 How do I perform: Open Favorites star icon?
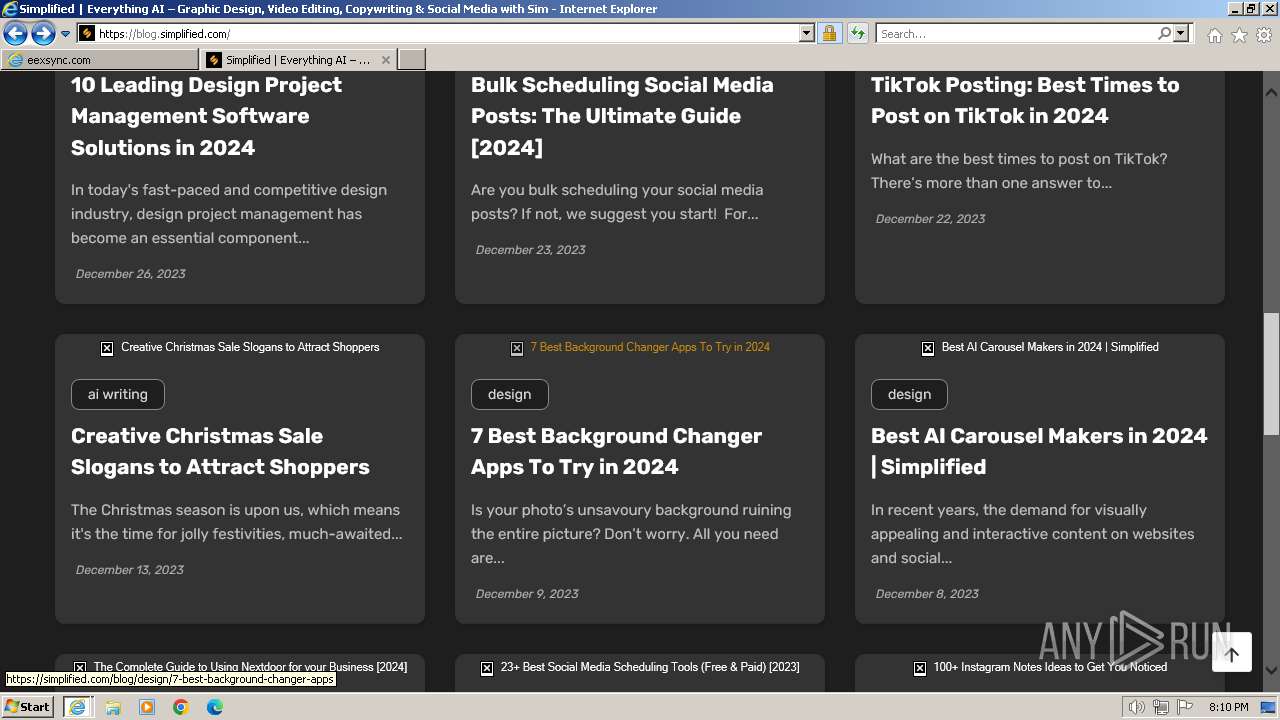click(1239, 35)
